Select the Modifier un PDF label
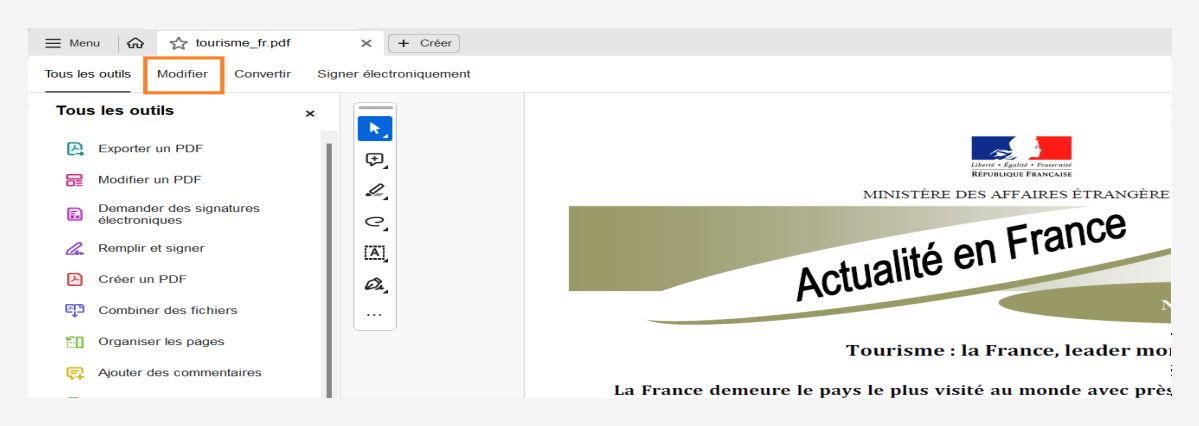Image resolution: width=1199 pixels, height=426 pixels. coord(150,180)
